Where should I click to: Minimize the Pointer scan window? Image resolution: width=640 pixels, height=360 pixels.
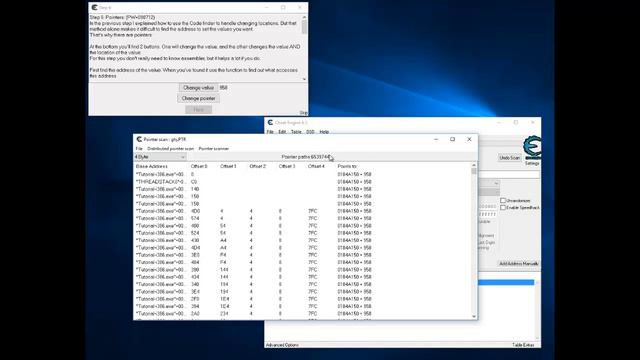[x=436, y=139]
